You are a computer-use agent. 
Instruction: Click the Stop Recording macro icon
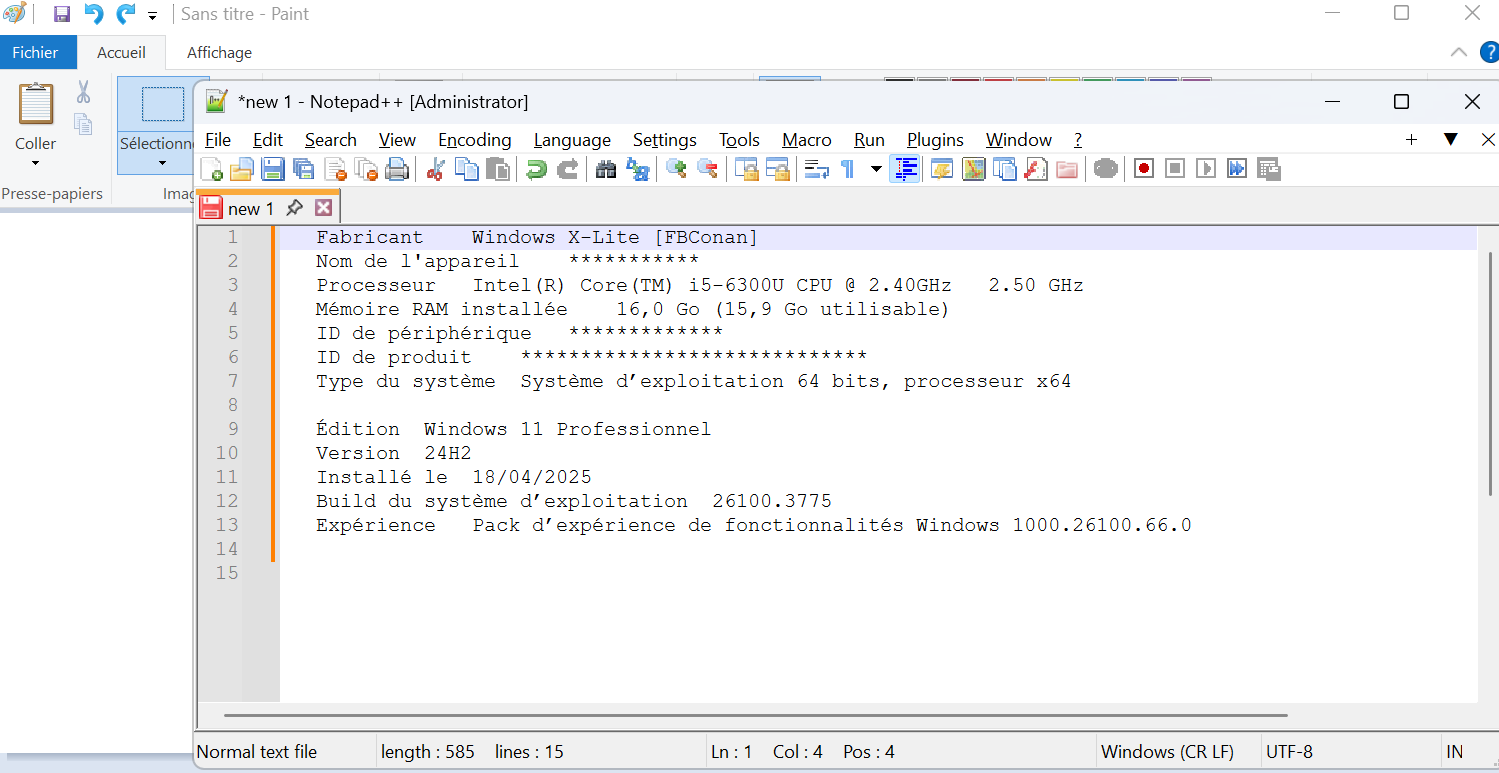click(1175, 169)
